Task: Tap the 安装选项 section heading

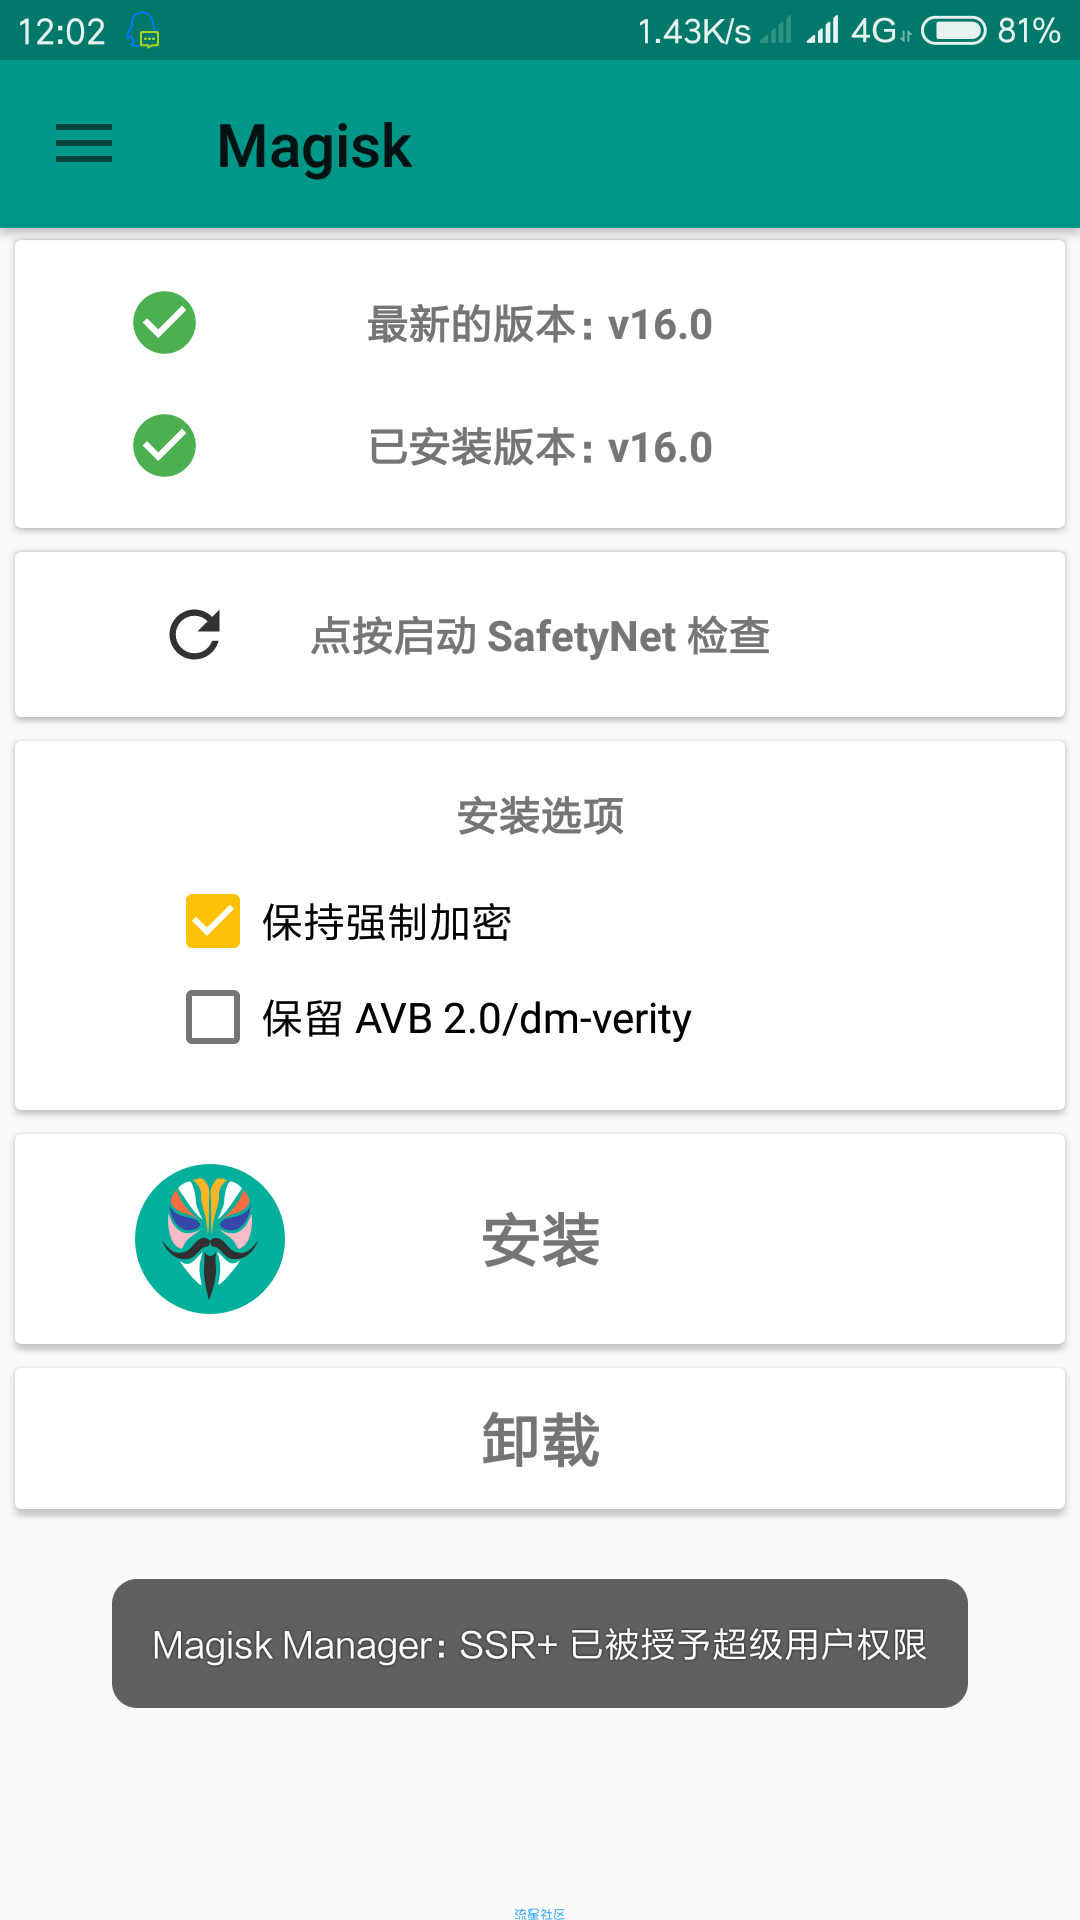Action: pos(540,816)
